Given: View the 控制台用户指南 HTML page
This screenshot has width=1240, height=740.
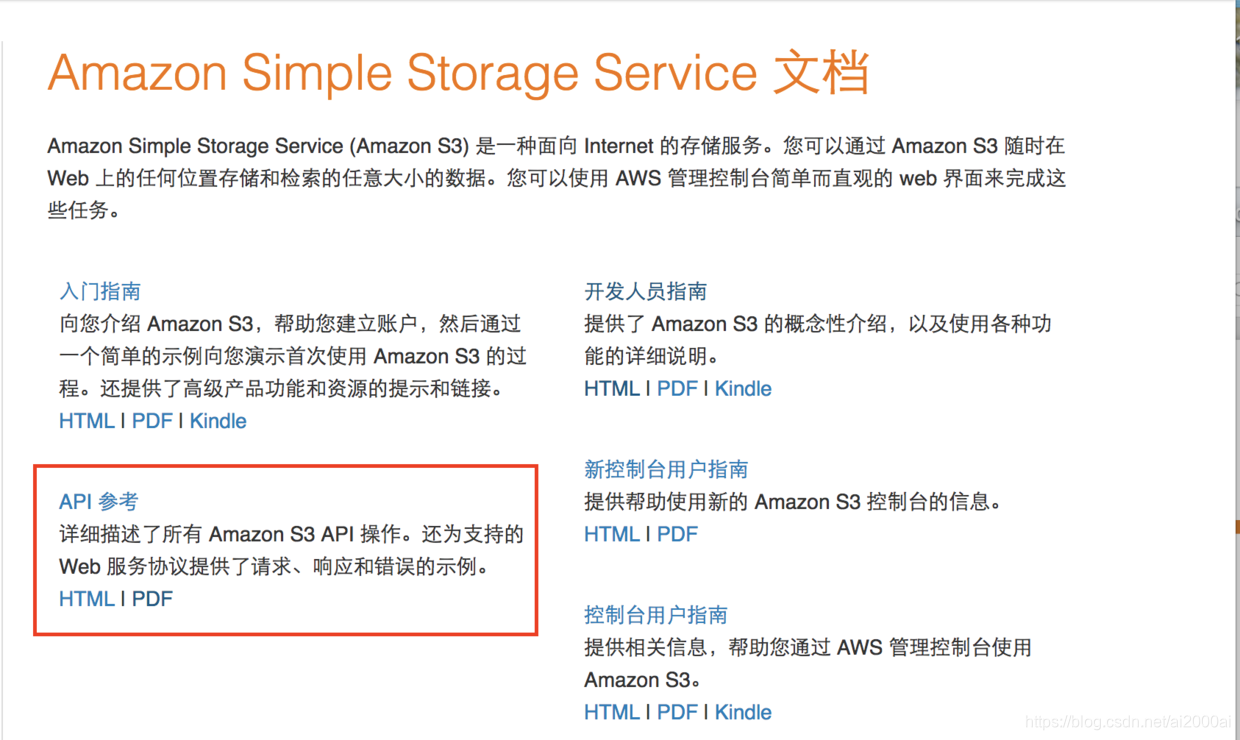Looking at the screenshot, I should point(611,711).
